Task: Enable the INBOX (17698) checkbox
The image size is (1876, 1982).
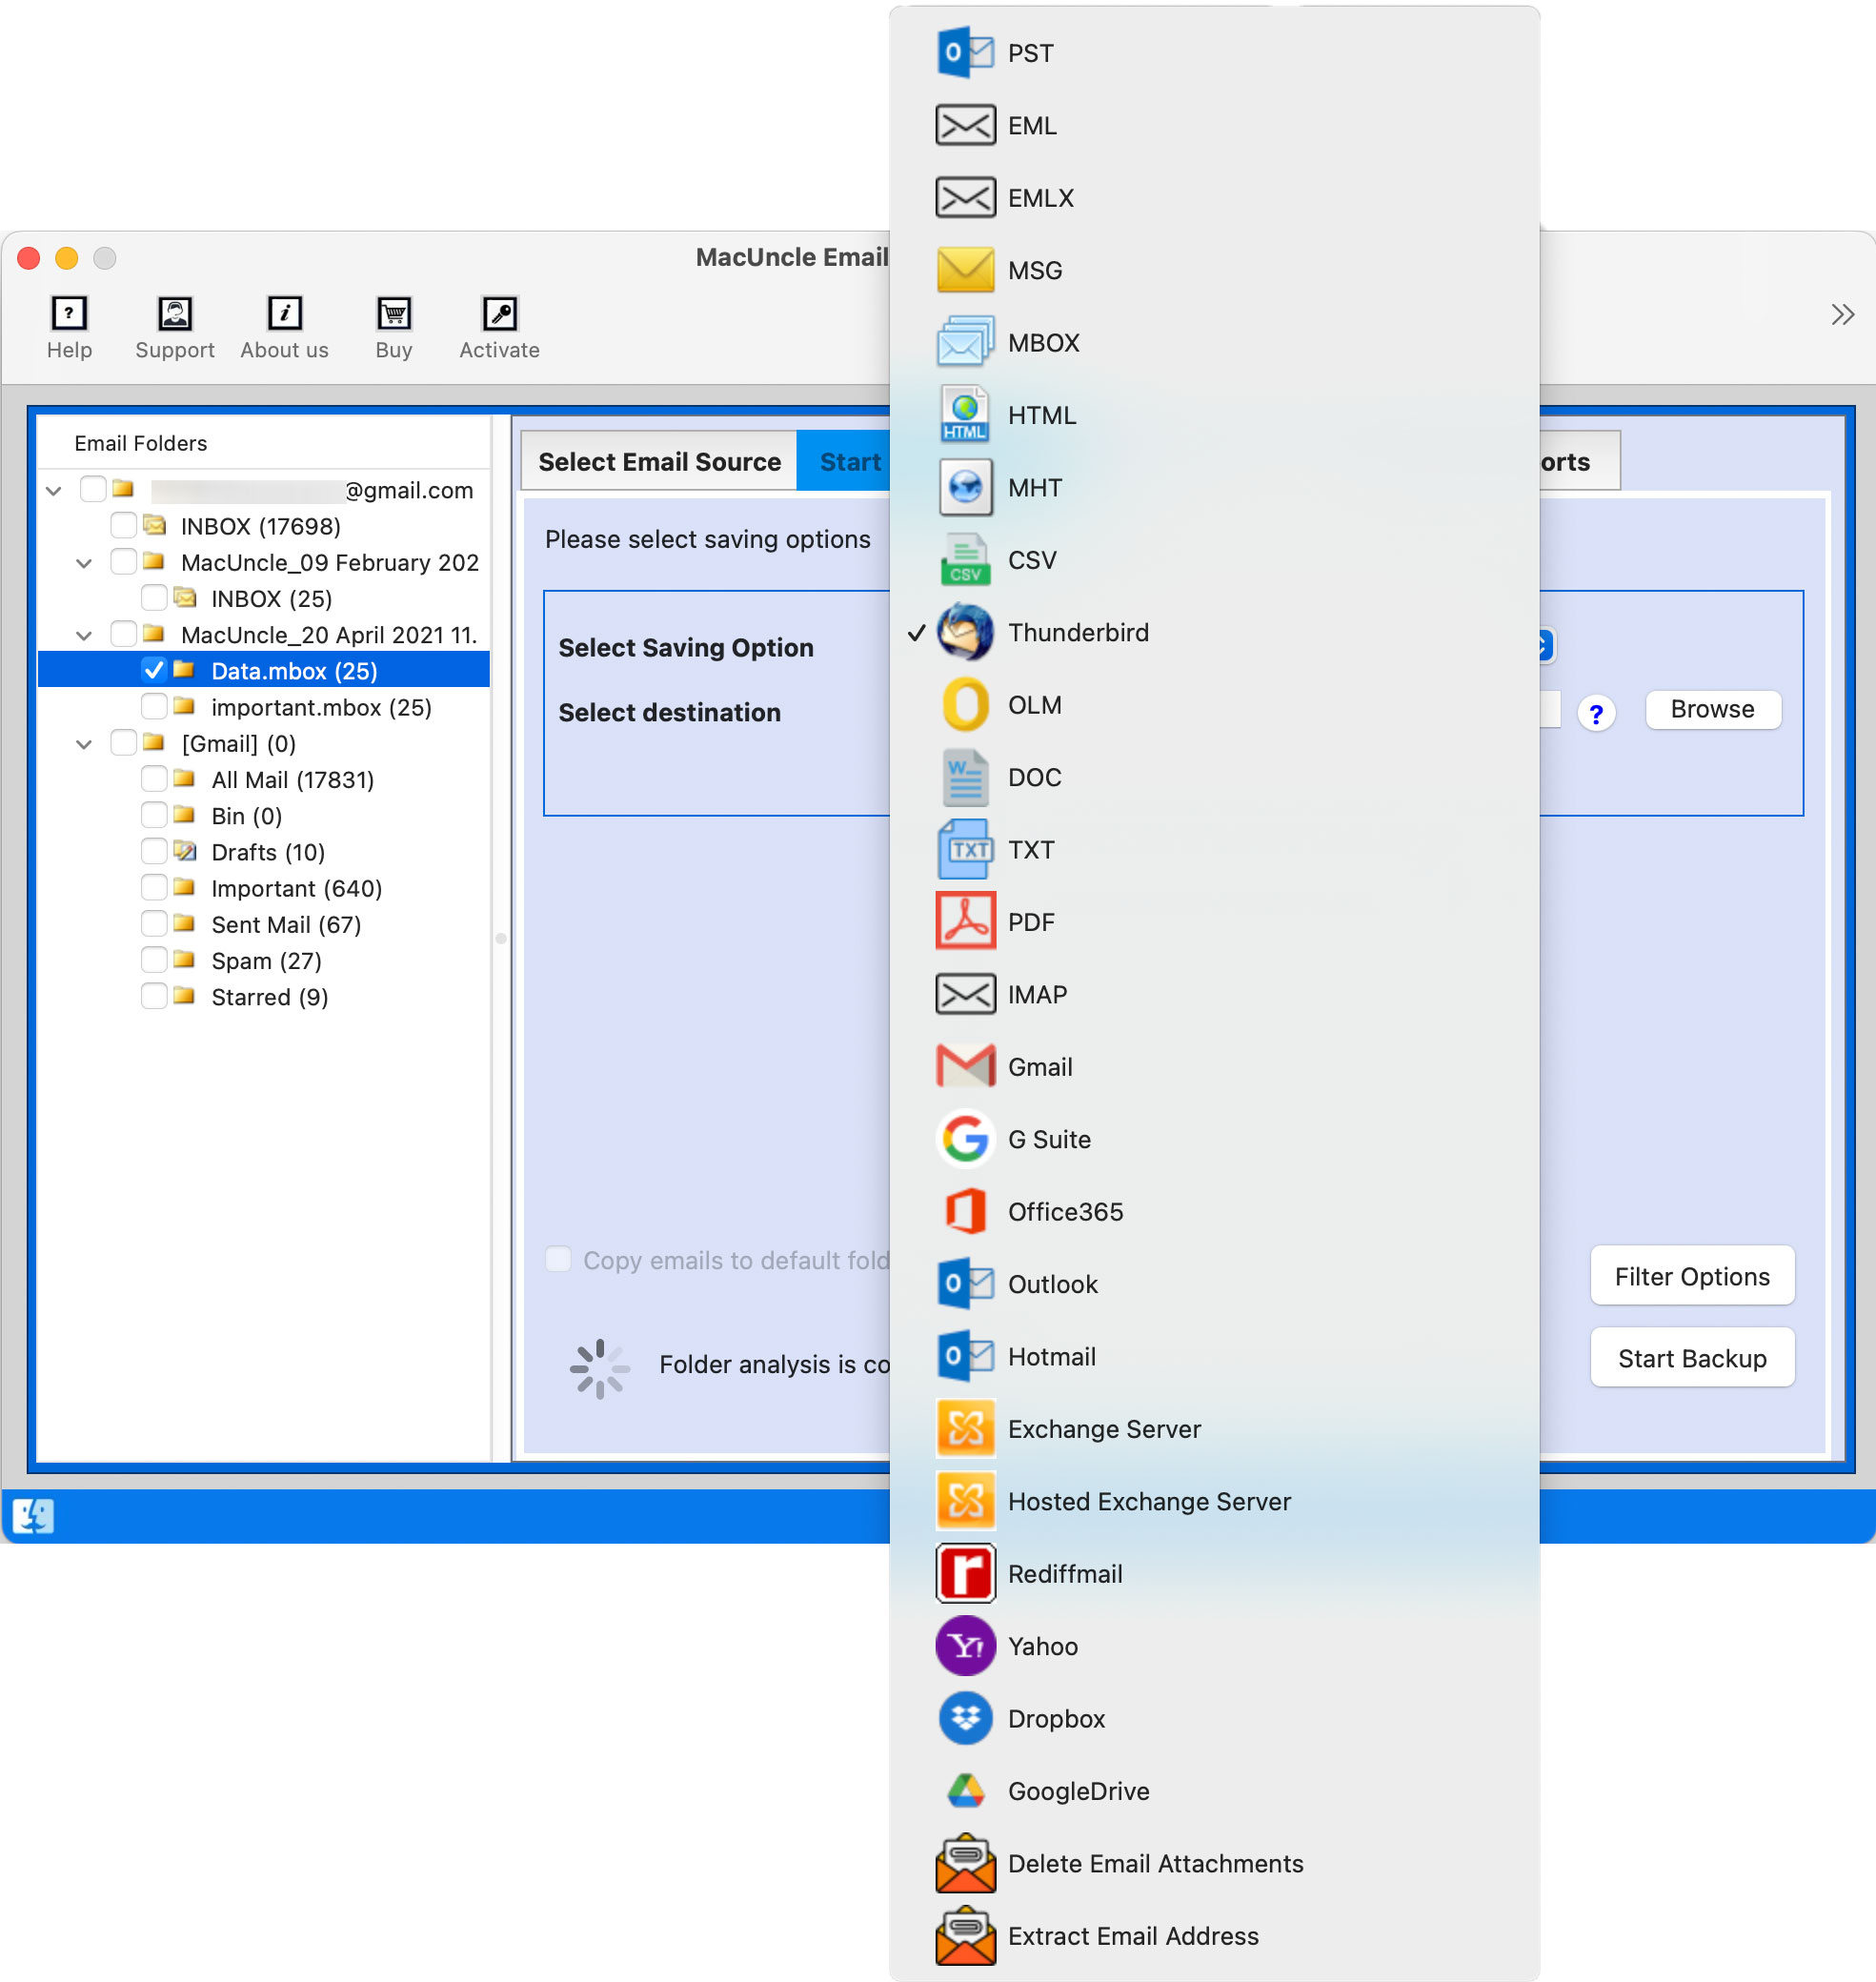Action: point(122,524)
